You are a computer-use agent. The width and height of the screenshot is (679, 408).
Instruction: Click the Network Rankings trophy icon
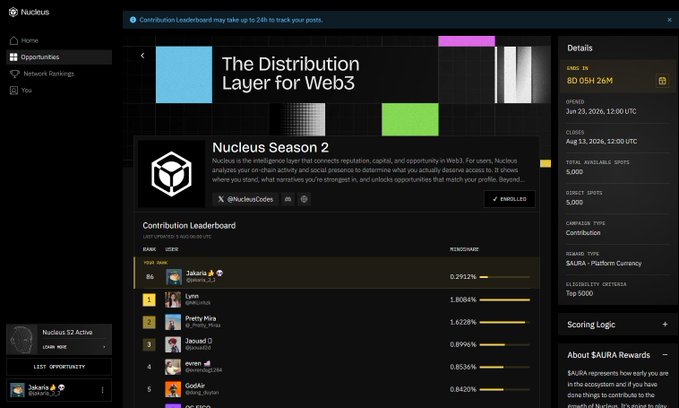(x=14, y=74)
